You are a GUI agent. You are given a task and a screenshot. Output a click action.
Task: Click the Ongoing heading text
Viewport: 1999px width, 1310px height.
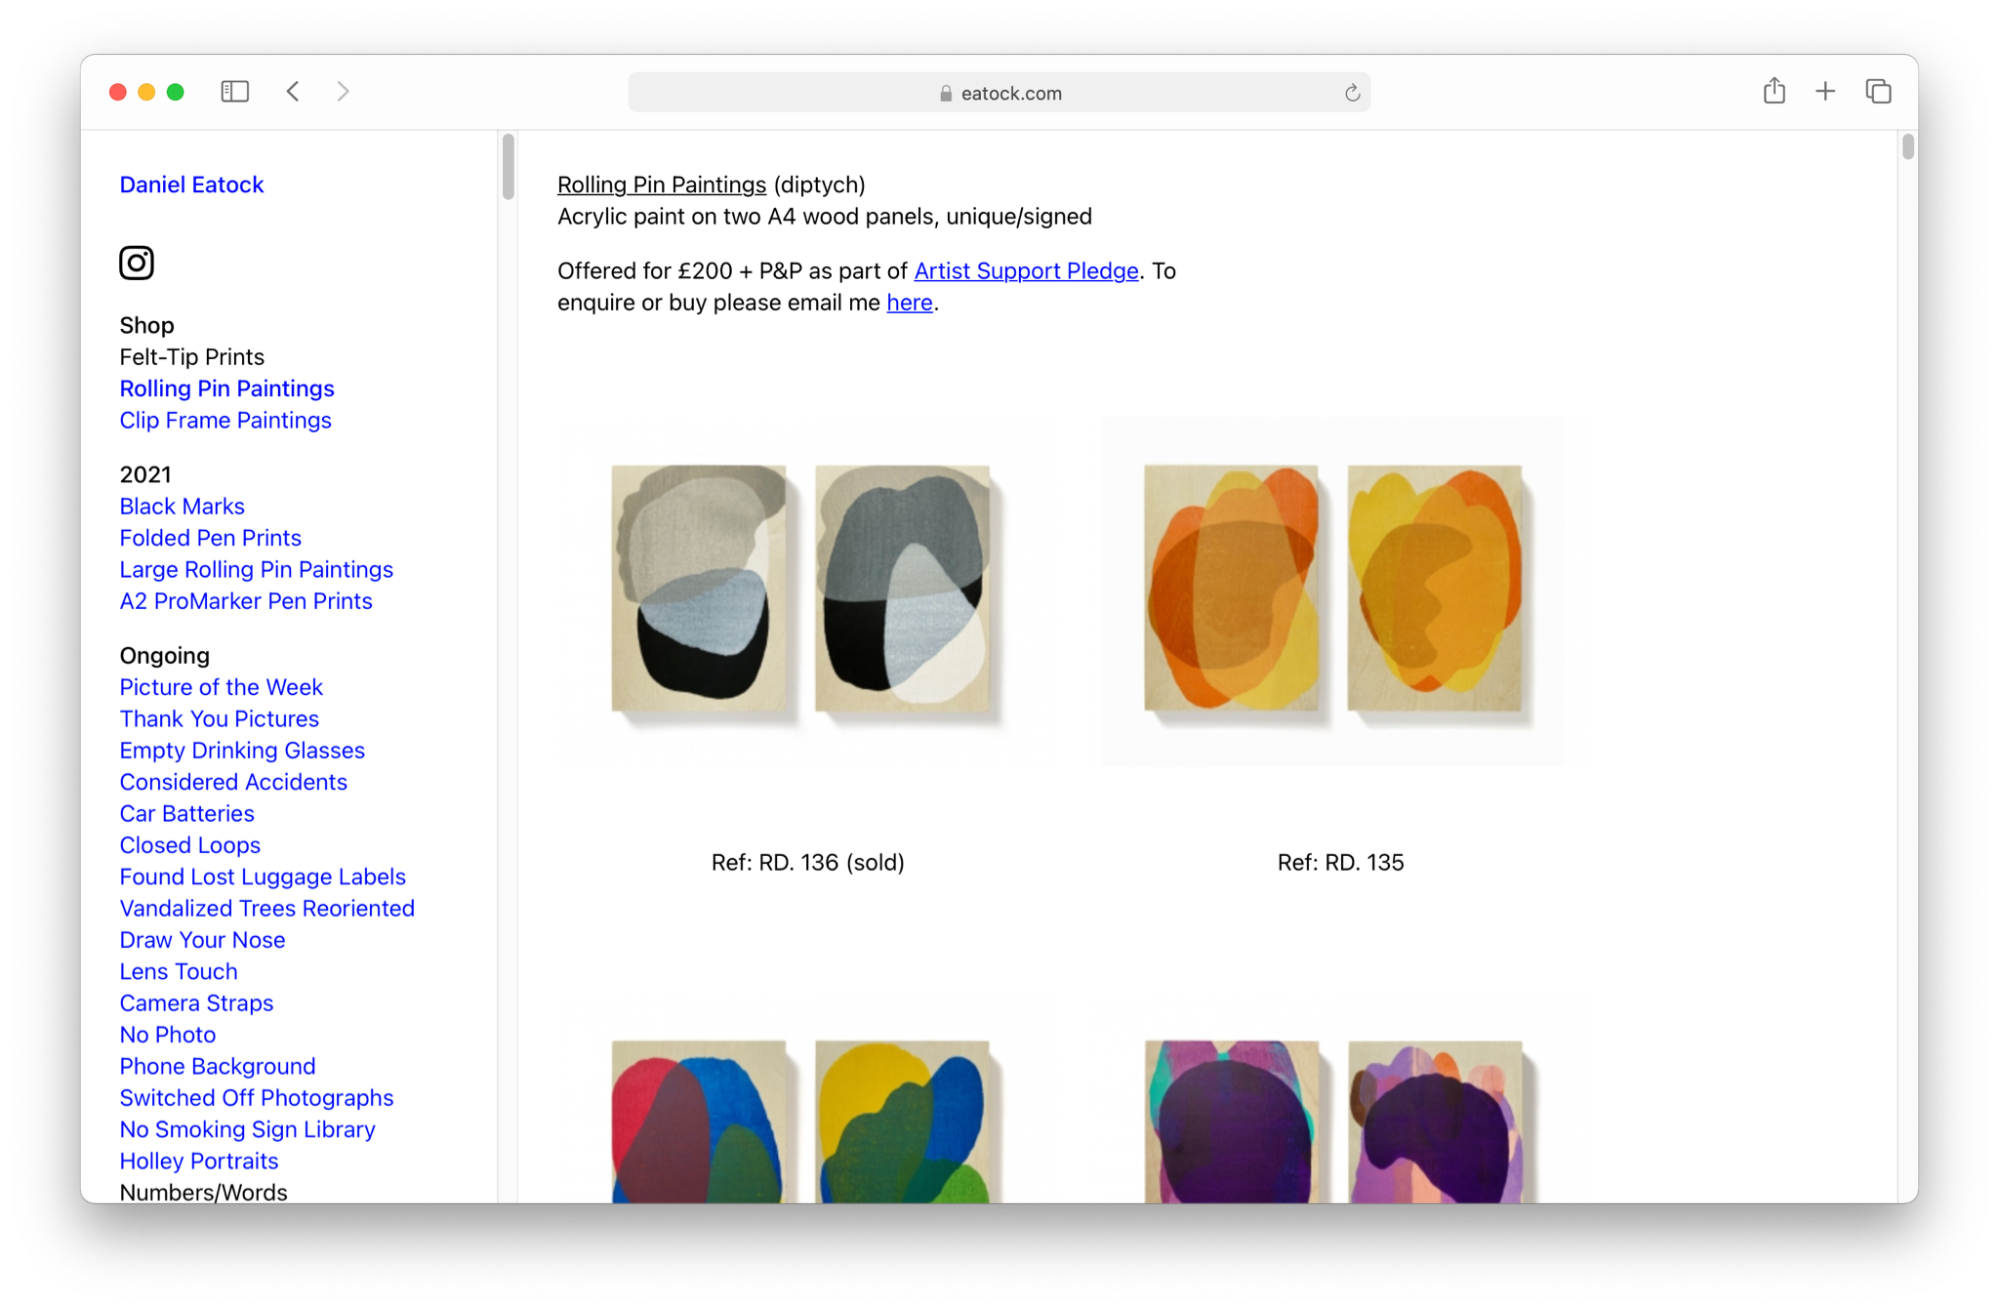click(x=164, y=656)
